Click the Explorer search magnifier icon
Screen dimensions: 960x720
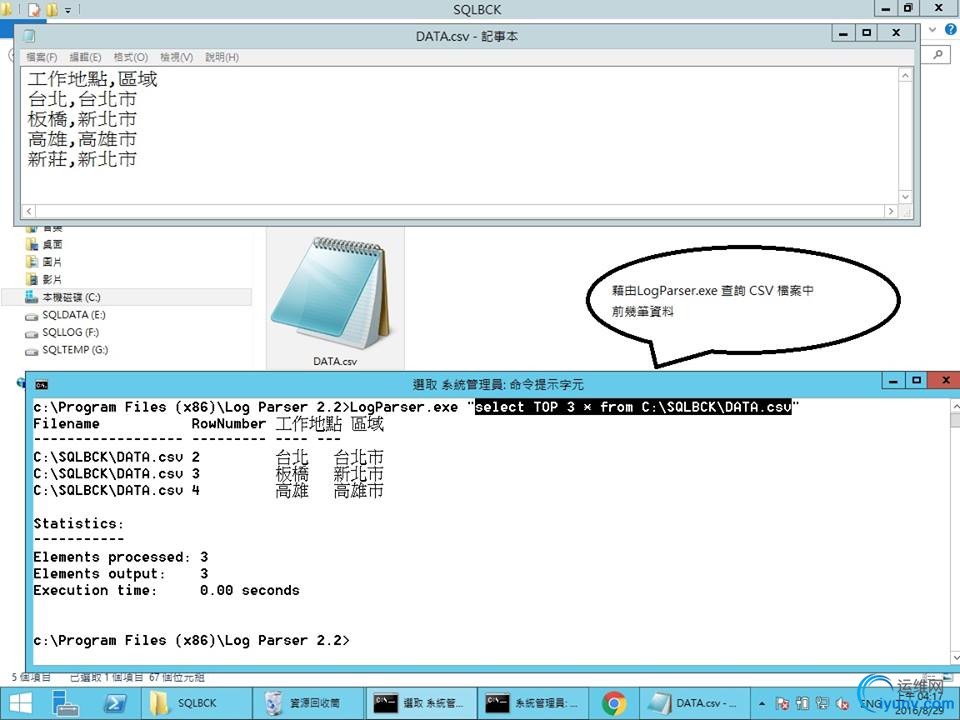tap(937, 54)
